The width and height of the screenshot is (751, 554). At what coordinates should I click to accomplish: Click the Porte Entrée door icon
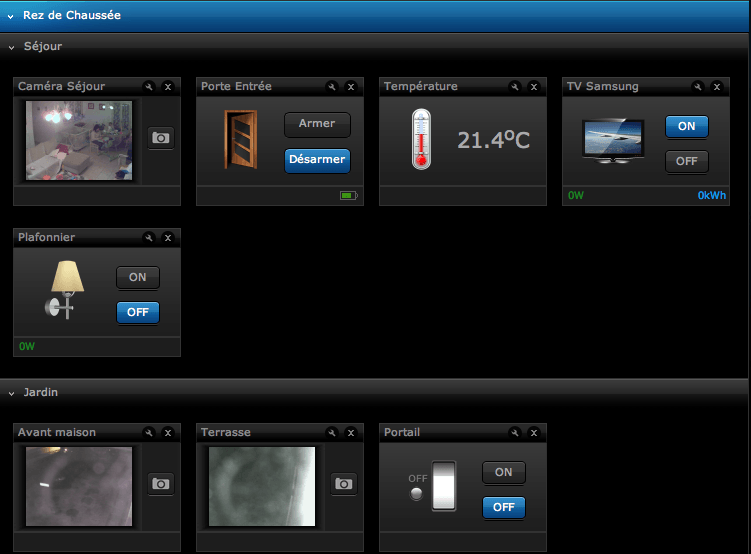pyautogui.click(x=241, y=139)
